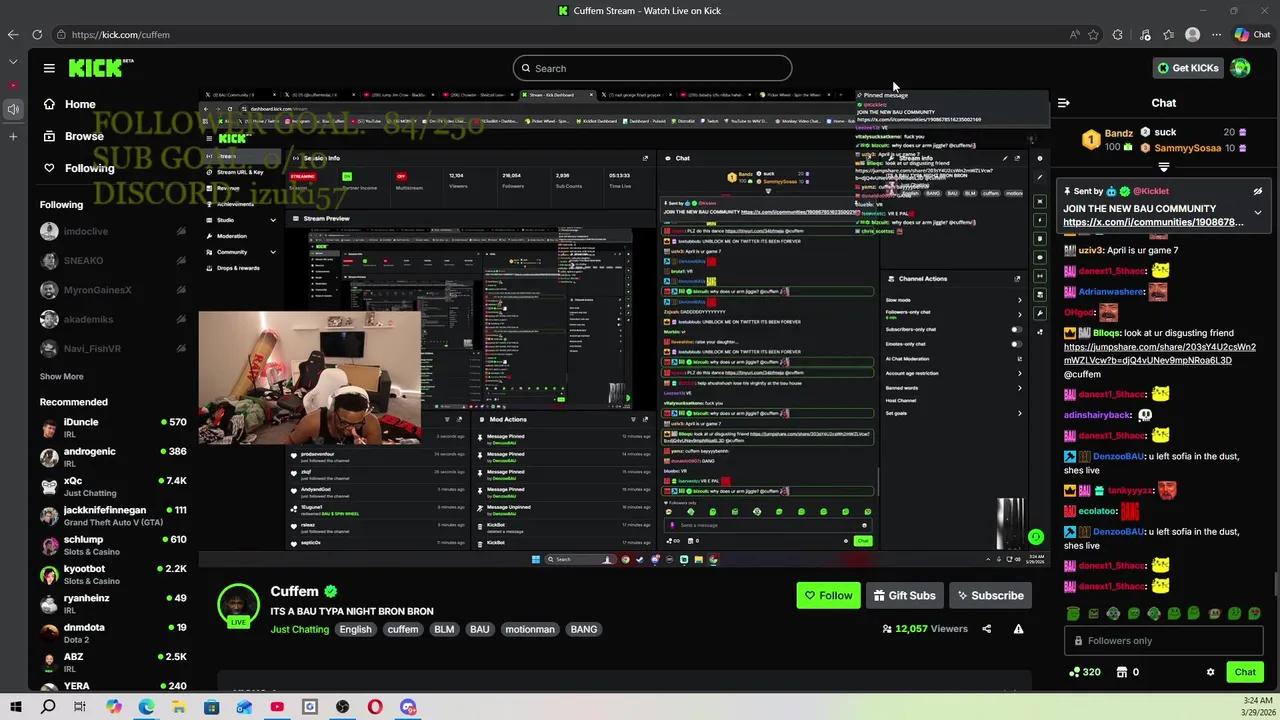1280x720 pixels.
Task: Click the KICK beta logo
Action: coord(101,68)
